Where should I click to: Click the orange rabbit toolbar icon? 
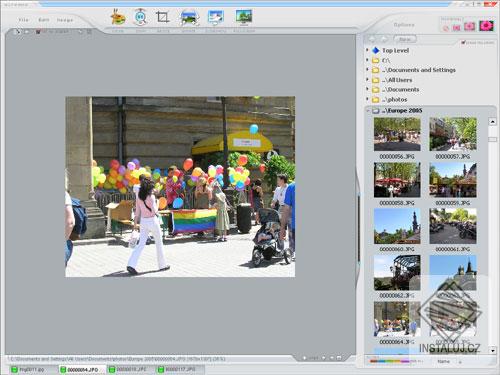pyautogui.click(x=118, y=17)
